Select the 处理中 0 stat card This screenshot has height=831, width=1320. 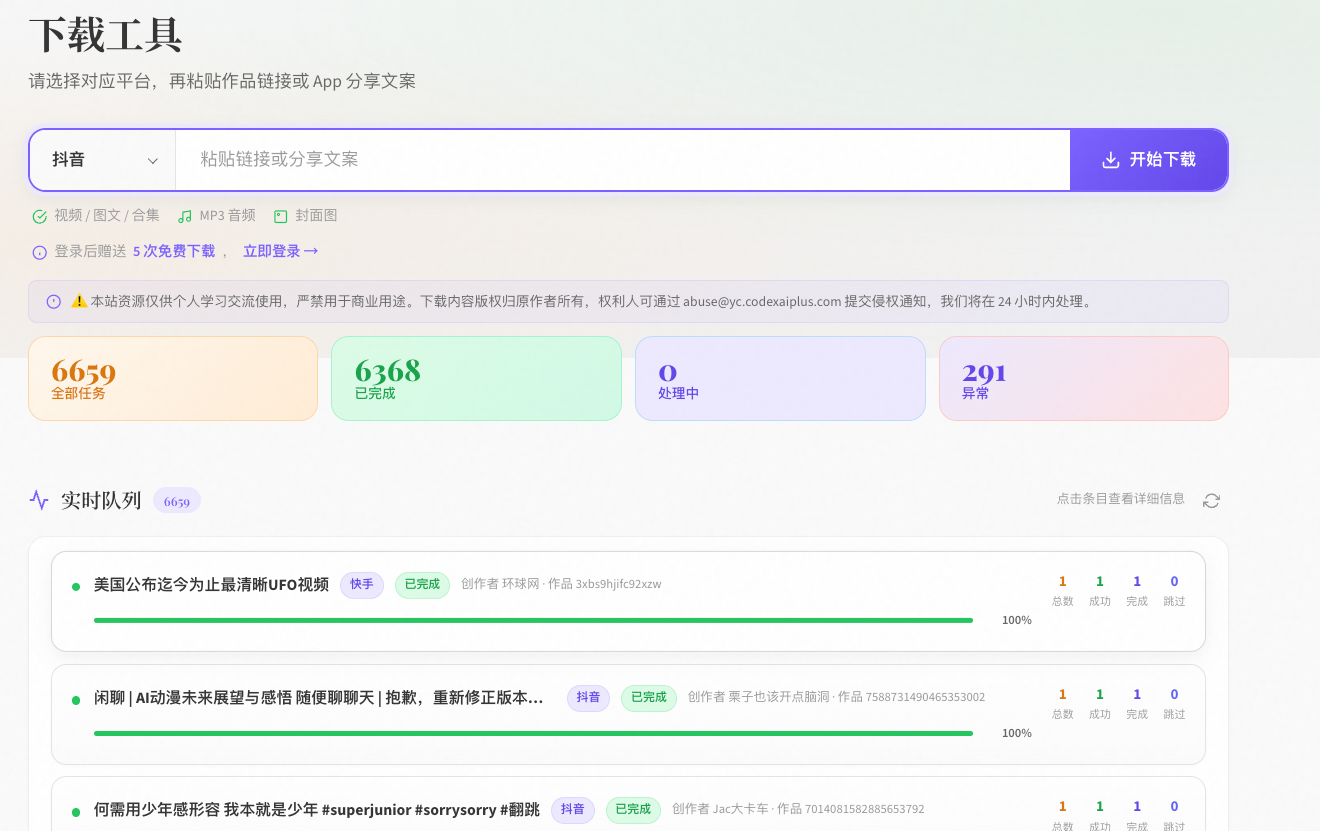pos(780,378)
